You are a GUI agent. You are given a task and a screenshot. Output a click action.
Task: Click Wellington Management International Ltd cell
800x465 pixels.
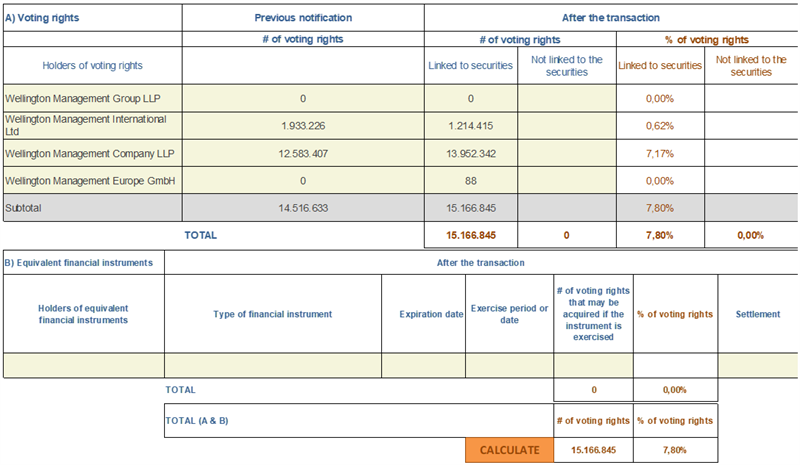[92, 126]
